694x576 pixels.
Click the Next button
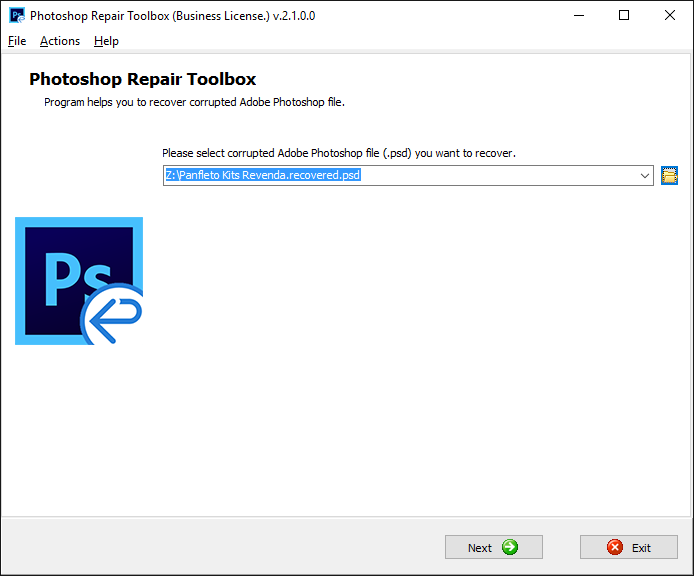point(494,547)
